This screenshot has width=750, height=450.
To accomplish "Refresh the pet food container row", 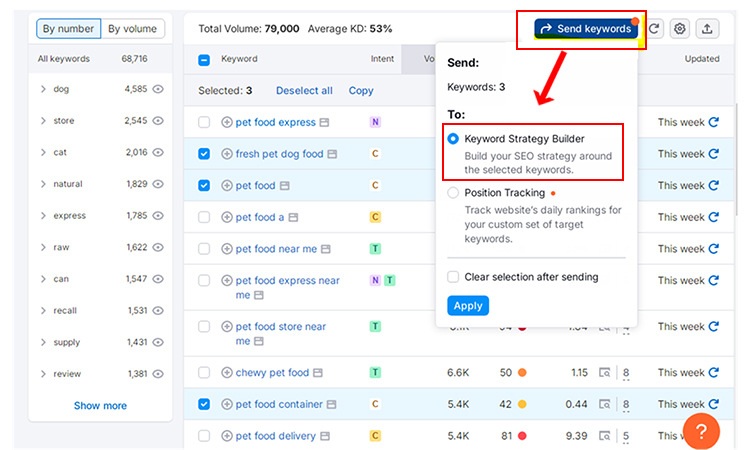I will [713, 404].
